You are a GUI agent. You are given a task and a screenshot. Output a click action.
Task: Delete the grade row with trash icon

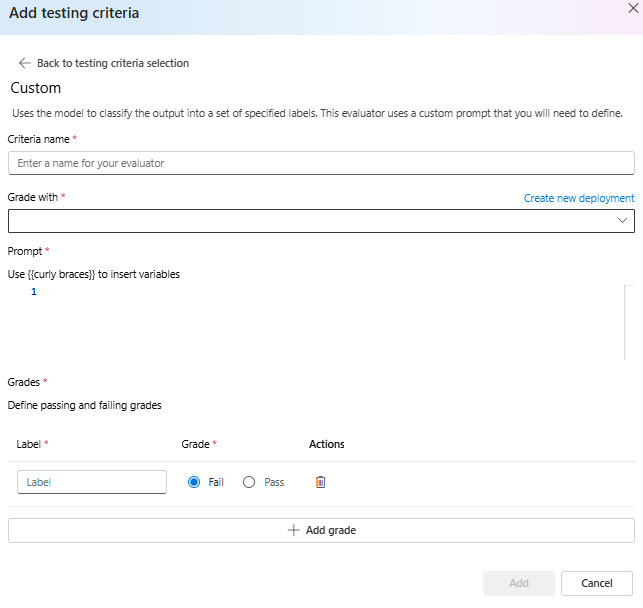click(x=321, y=482)
